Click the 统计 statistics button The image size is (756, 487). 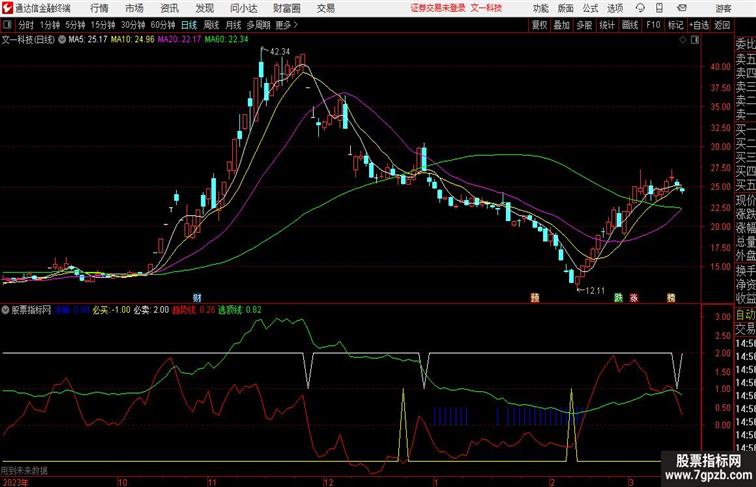pyautogui.click(x=607, y=25)
